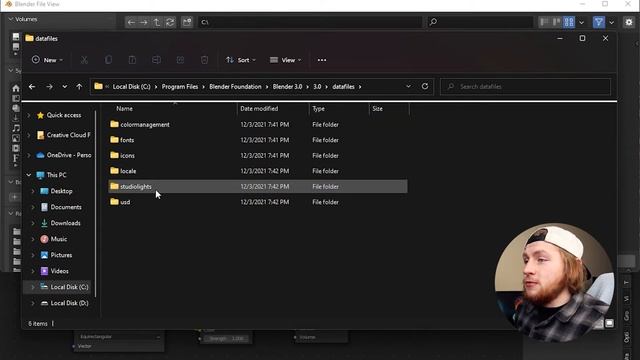Switch to large icons view in status bar

(x=609, y=323)
